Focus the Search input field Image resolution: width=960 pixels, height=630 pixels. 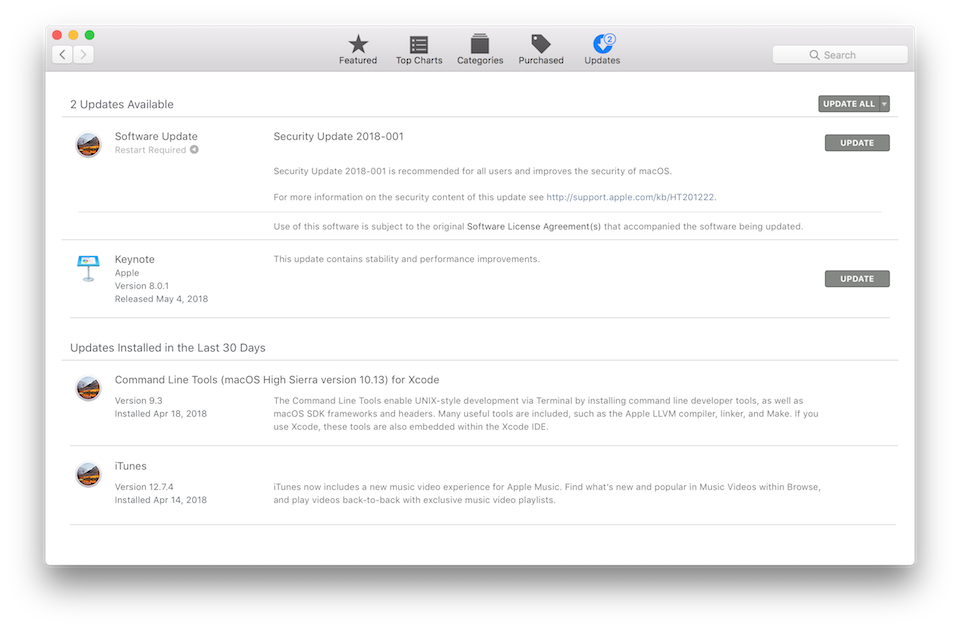840,55
